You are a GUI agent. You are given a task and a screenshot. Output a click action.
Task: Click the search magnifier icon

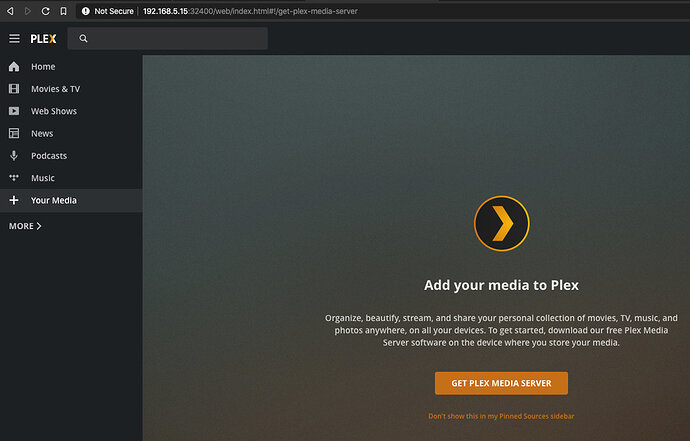coord(83,39)
